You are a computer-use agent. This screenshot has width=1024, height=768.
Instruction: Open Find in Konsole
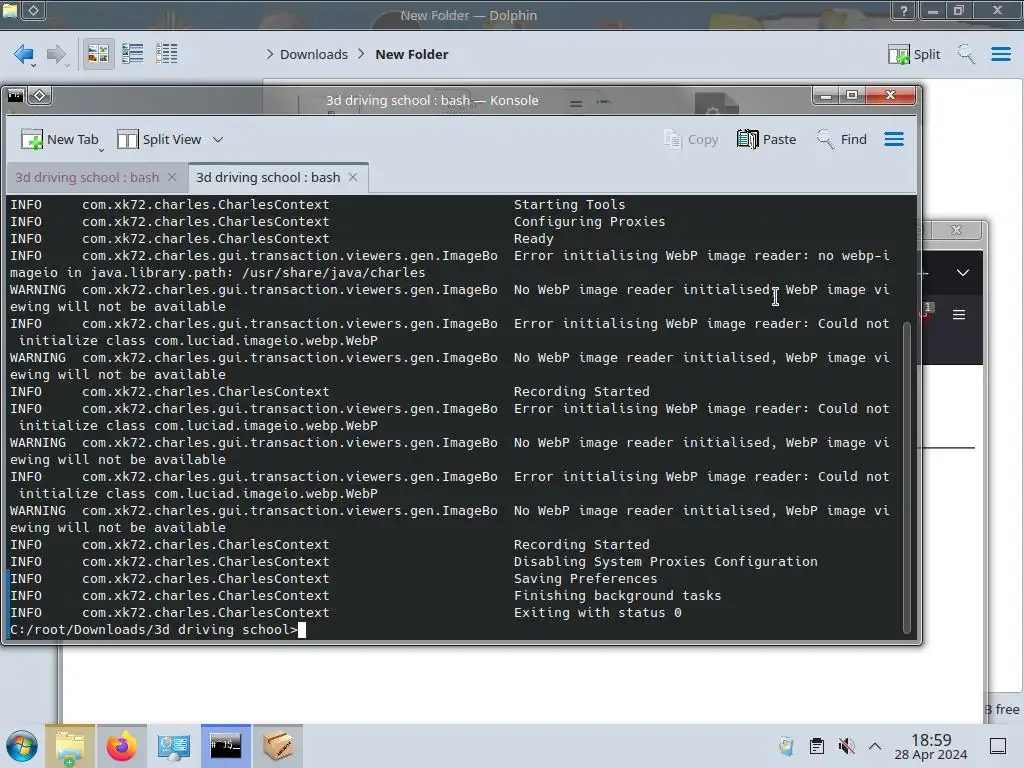pos(842,139)
